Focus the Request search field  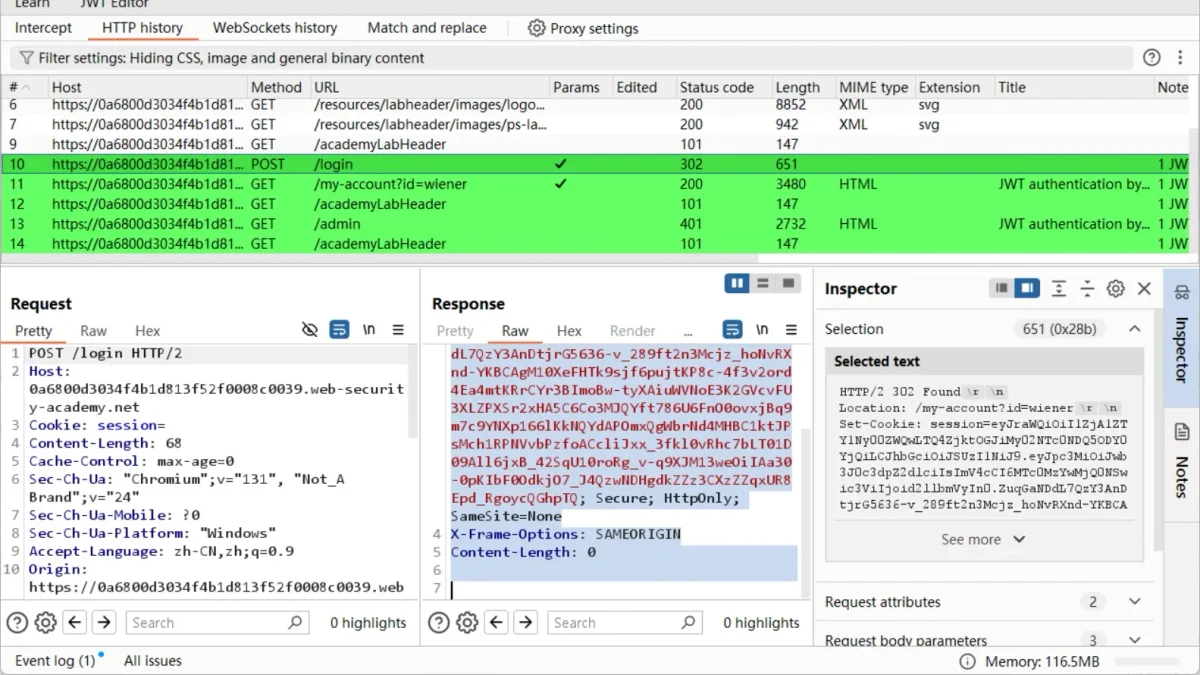tap(217, 623)
